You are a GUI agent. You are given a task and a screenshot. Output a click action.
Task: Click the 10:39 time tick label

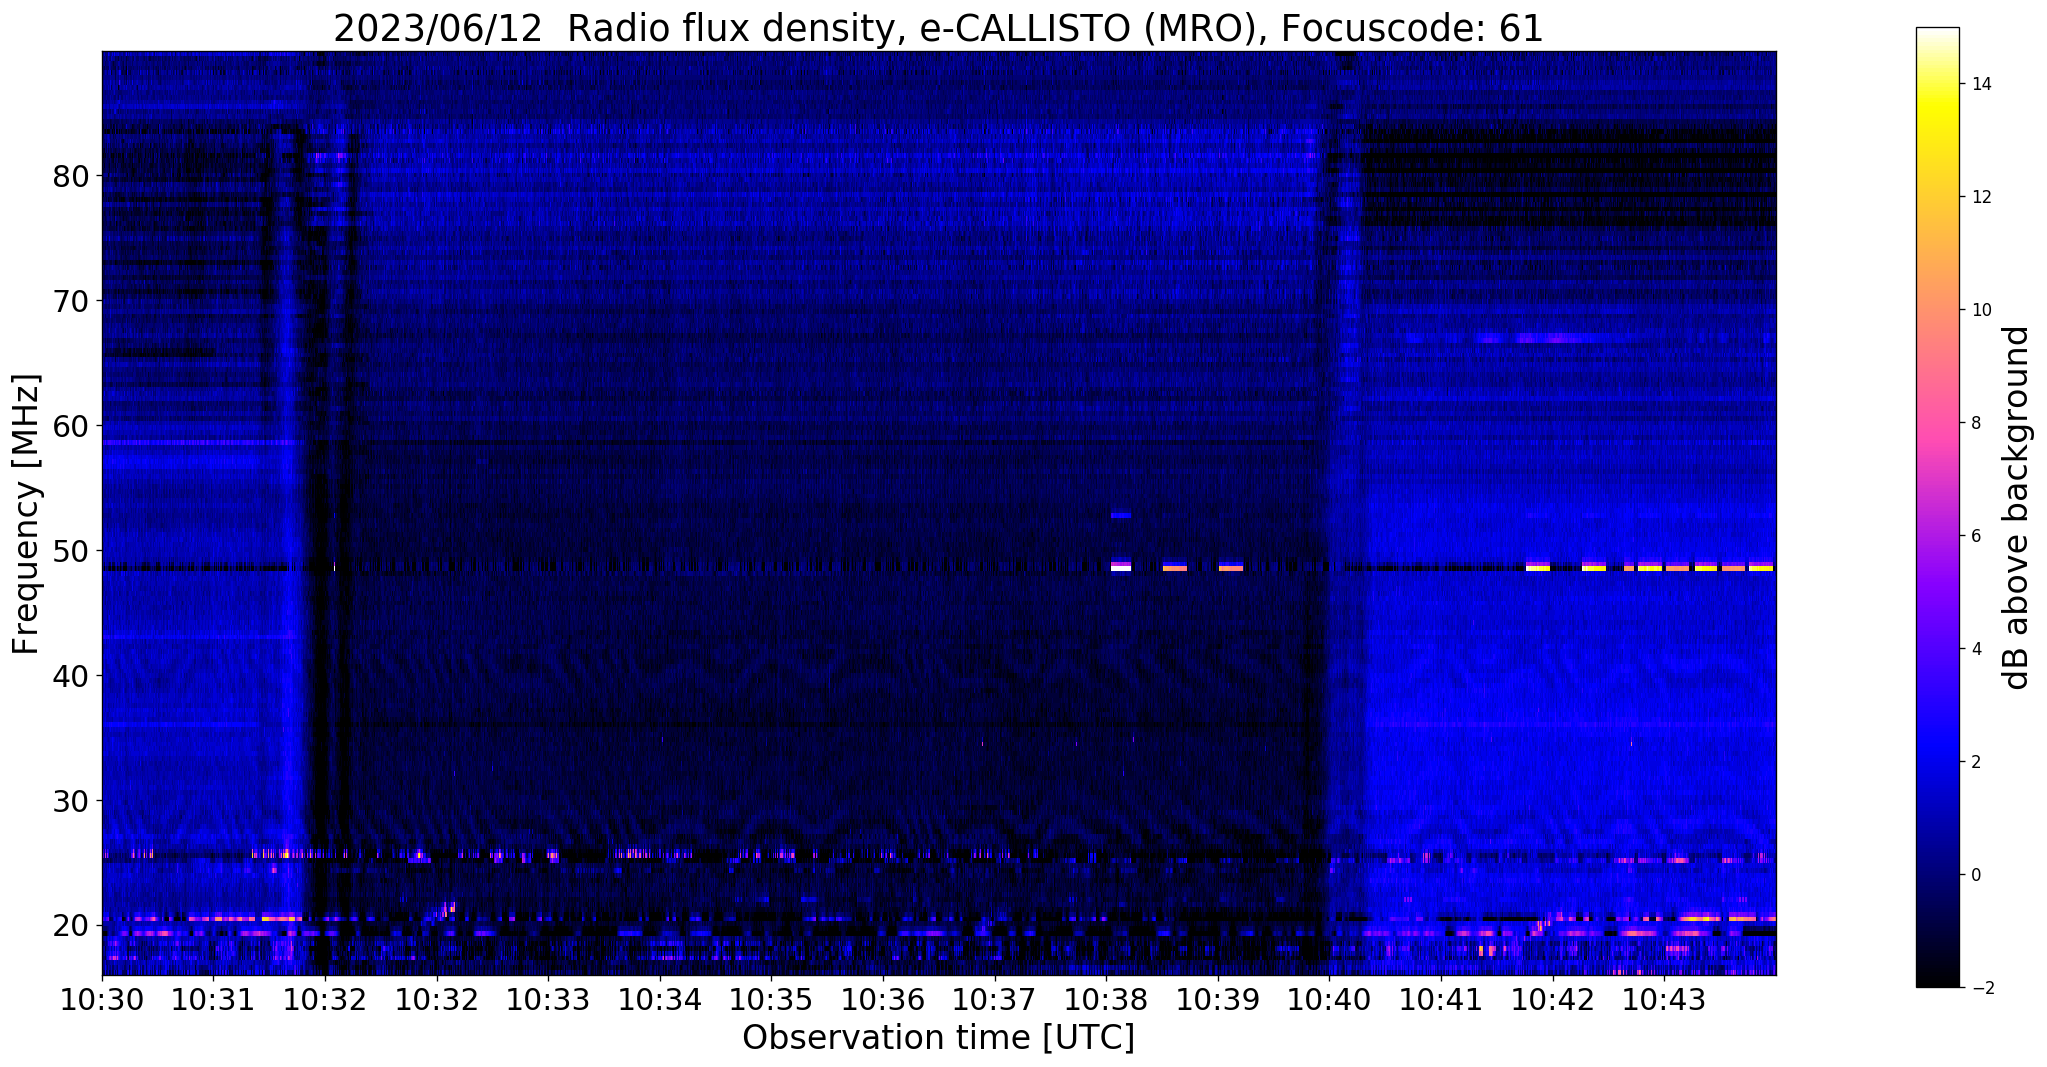[x=1217, y=999]
